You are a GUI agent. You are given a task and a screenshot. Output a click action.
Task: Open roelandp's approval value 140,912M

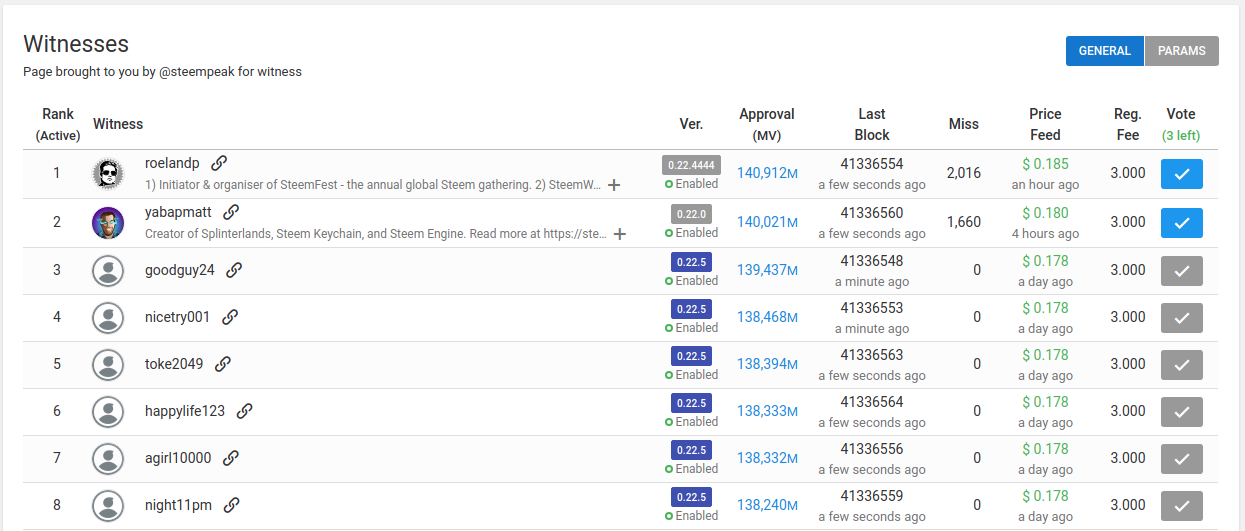(767, 173)
